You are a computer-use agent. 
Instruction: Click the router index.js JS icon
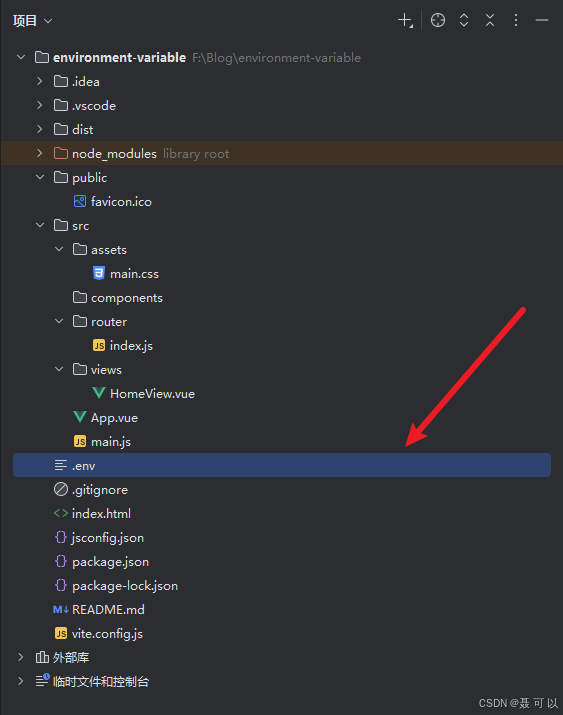click(99, 346)
